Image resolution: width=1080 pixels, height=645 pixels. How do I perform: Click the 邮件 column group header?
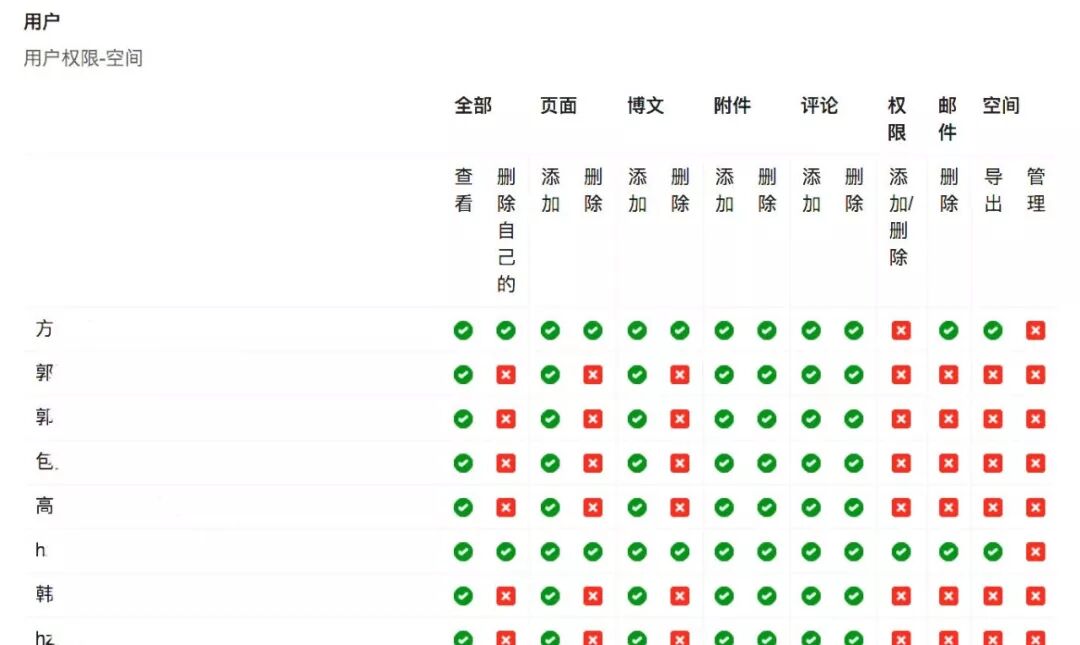947,119
